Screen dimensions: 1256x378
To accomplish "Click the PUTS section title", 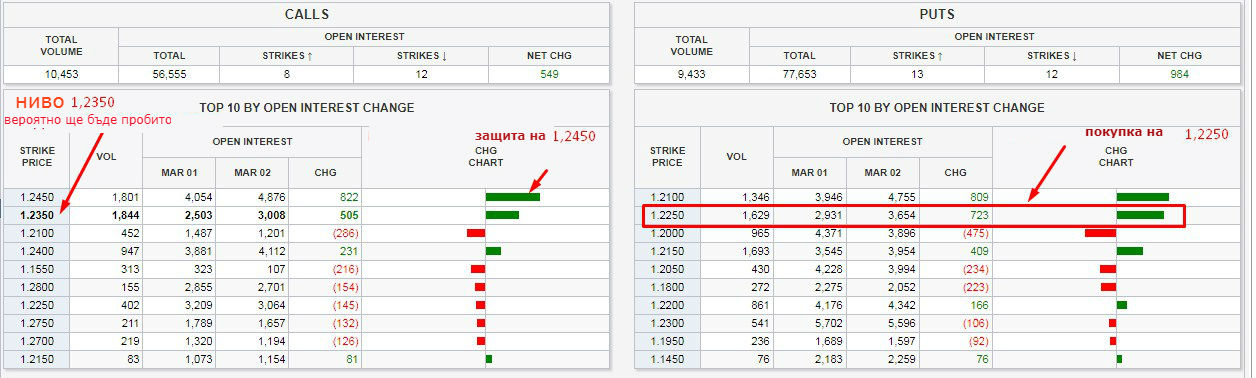I will coord(936,15).
